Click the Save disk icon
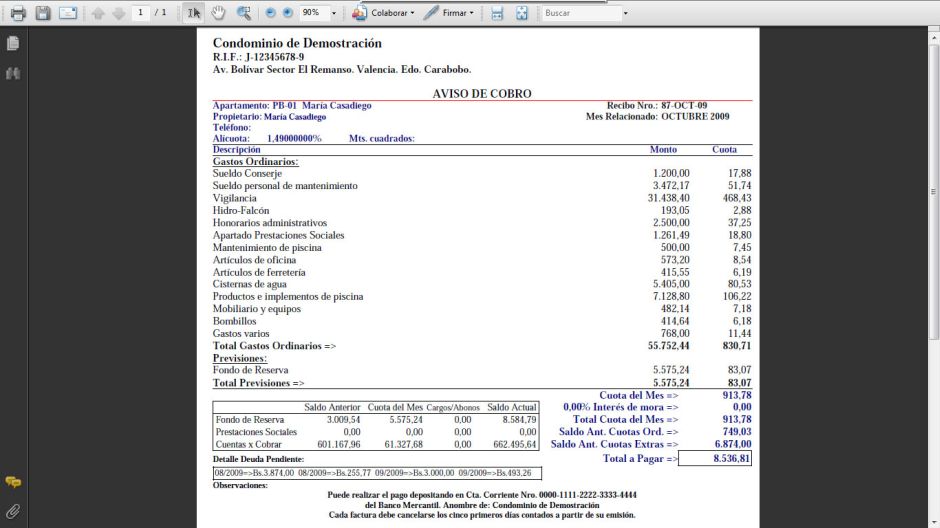This screenshot has height=528, width=940. pos(43,13)
